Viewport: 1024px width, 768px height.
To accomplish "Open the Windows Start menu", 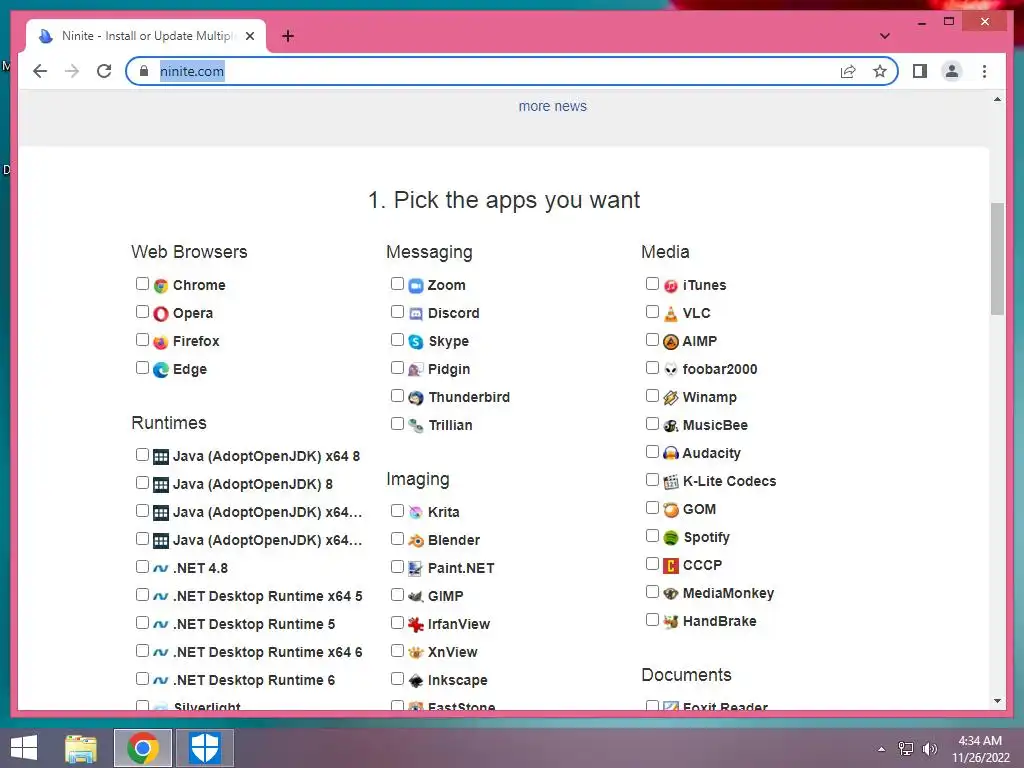I will pos(24,748).
